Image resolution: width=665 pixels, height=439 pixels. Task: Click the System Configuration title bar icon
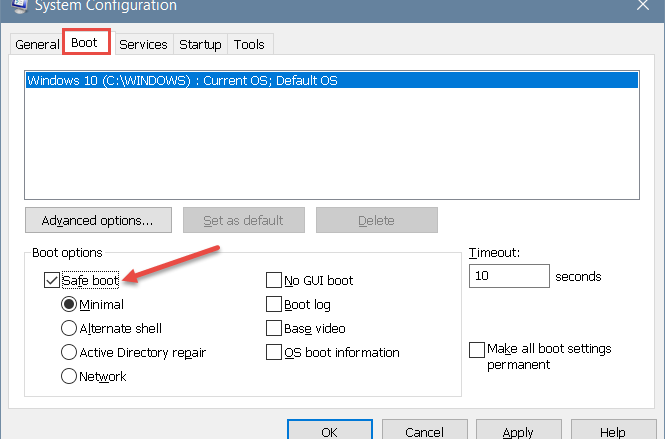tap(19, 6)
